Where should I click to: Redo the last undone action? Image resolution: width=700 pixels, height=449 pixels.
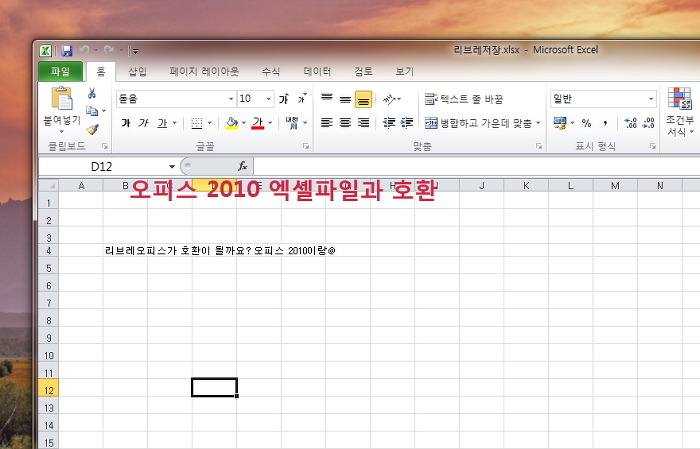[x=108, y=50]
